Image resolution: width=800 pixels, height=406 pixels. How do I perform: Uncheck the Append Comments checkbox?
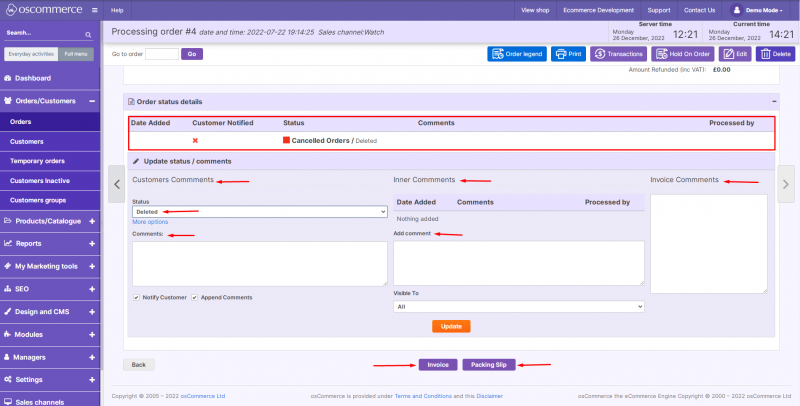[195, 297]
